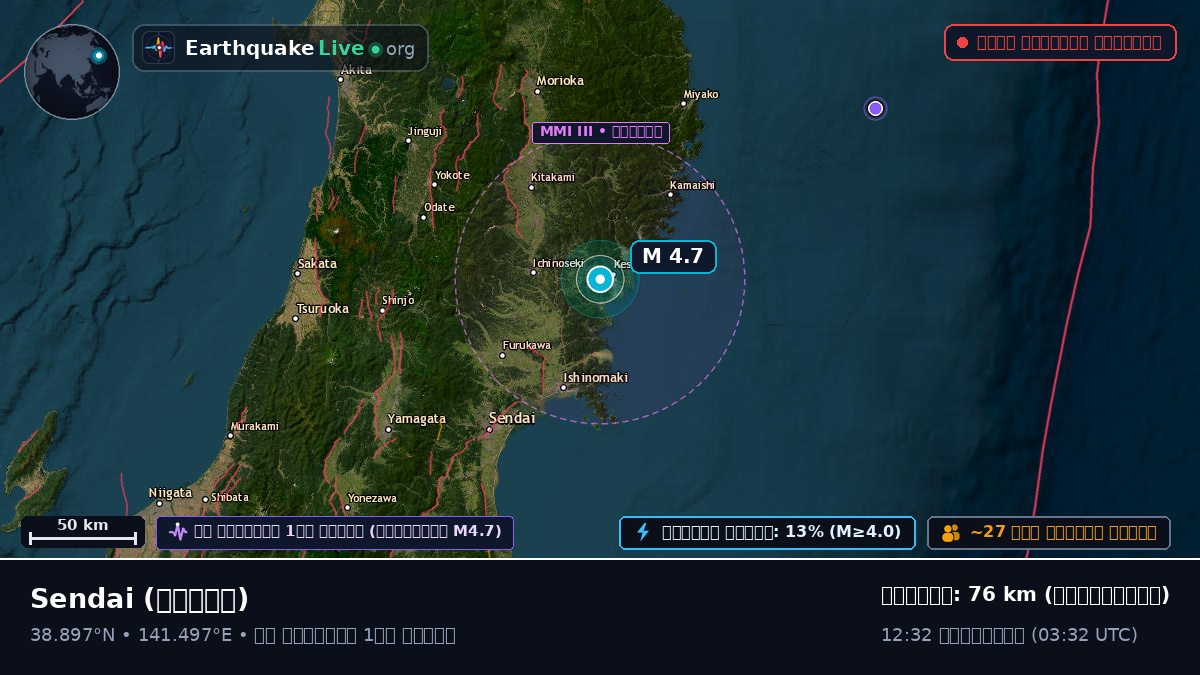Image resolution: width=1200 pixels, height=675 pixels.
Task: Select the Sendai city label on the map
Action: [x=512, y=418]
